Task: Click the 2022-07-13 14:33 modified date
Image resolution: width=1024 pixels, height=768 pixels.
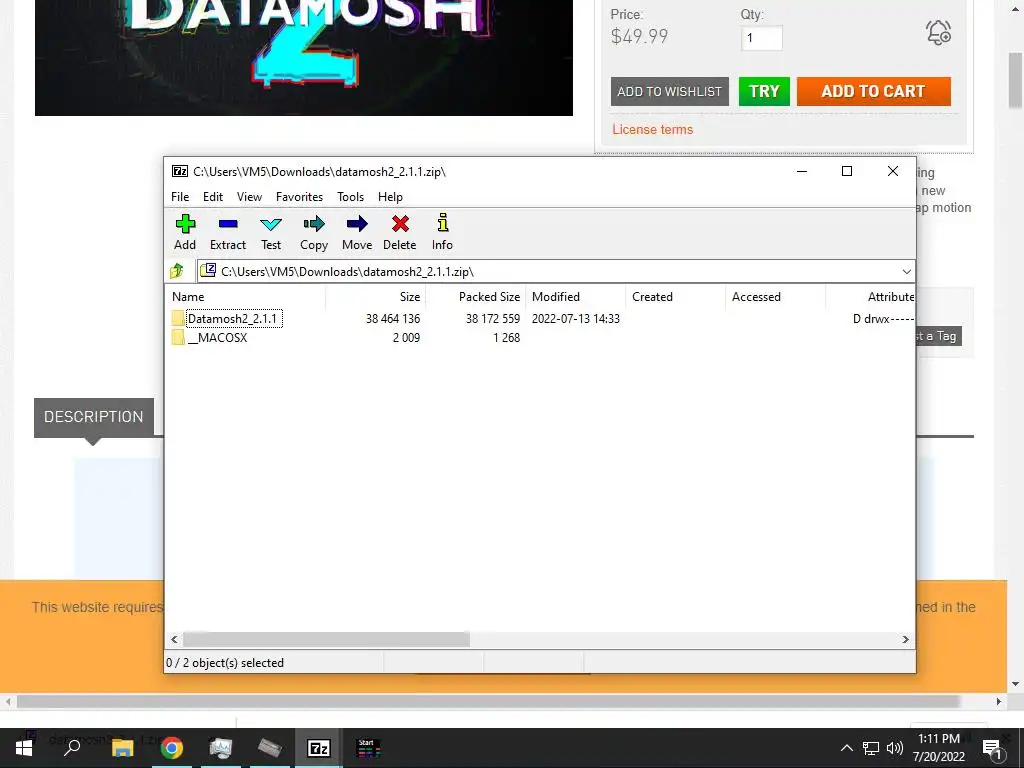Action: [x=575, y=319]
